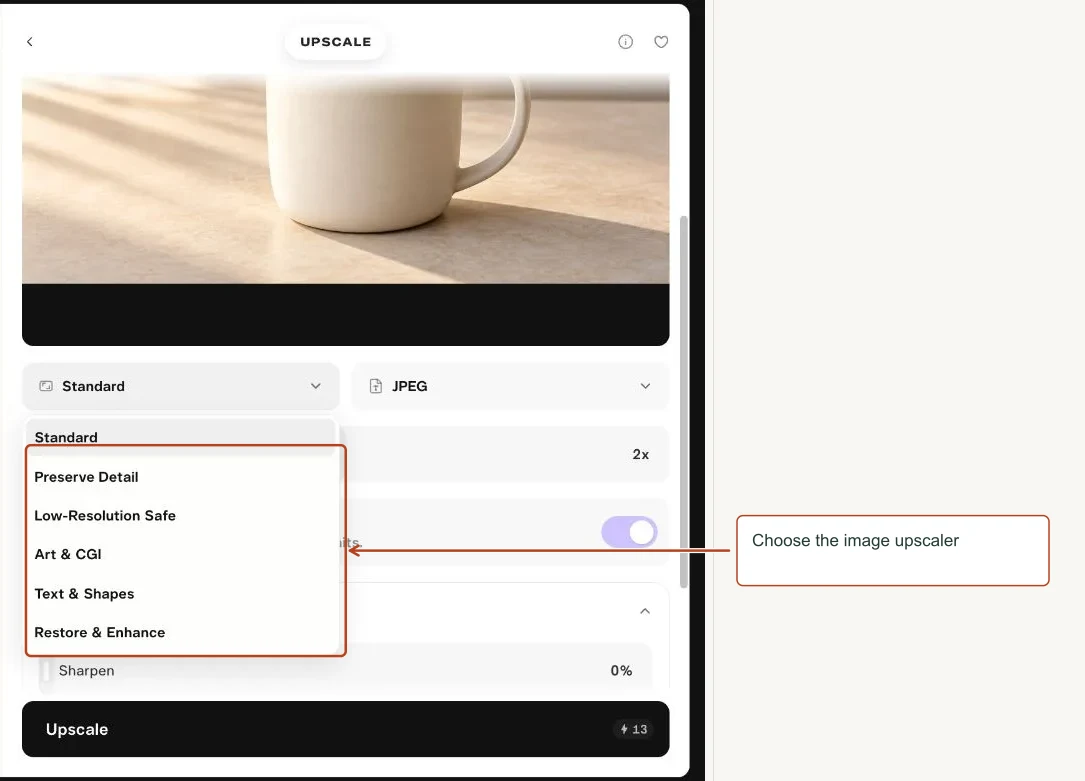Choose Low-Resolution Safe option
The width and height of the screenshot is (1085, 781).
click(x=183, y=515)
